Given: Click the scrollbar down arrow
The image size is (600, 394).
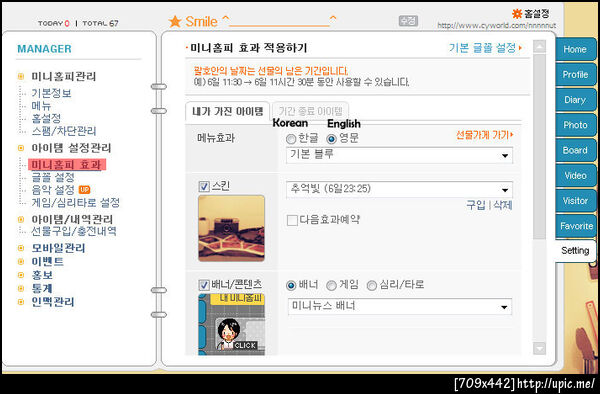Looking at the screenshot, I should pos(540,348).
